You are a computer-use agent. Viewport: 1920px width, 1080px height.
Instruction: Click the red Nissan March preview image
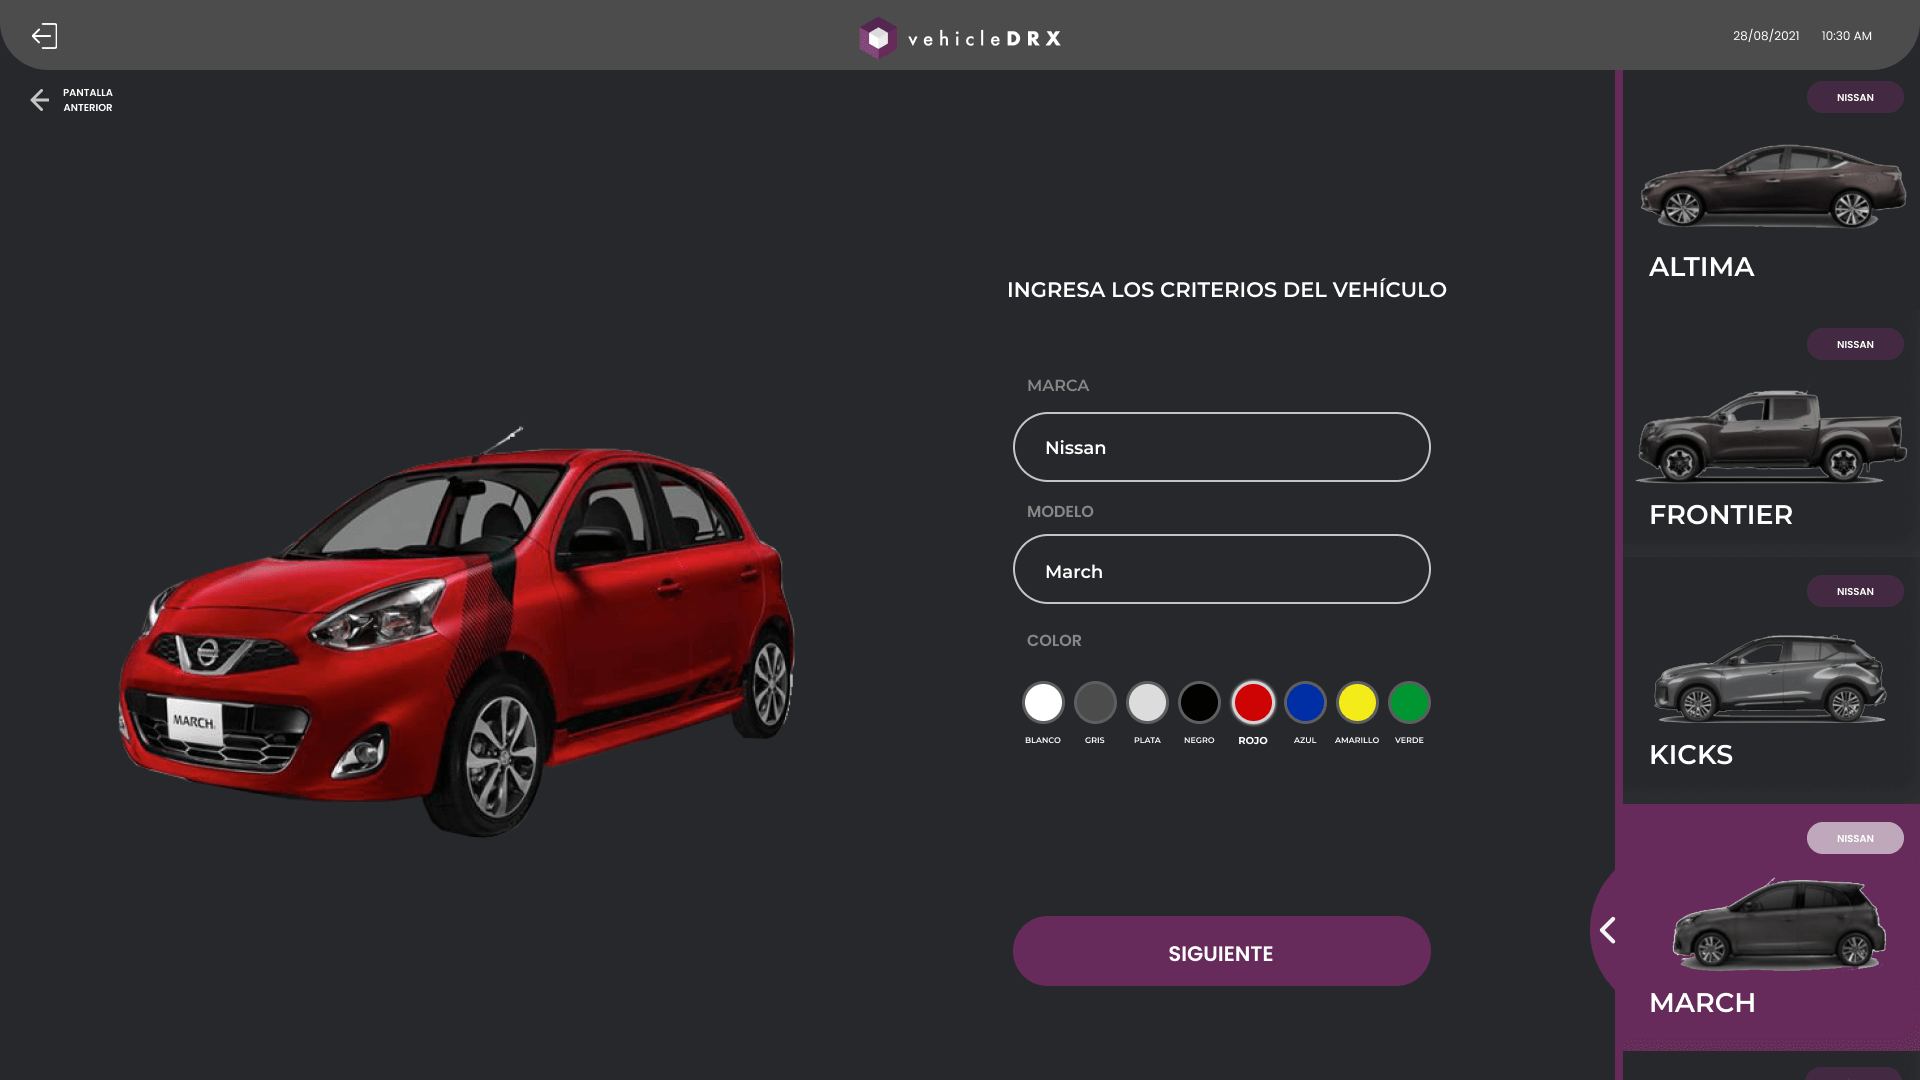(x=457, y=632)
